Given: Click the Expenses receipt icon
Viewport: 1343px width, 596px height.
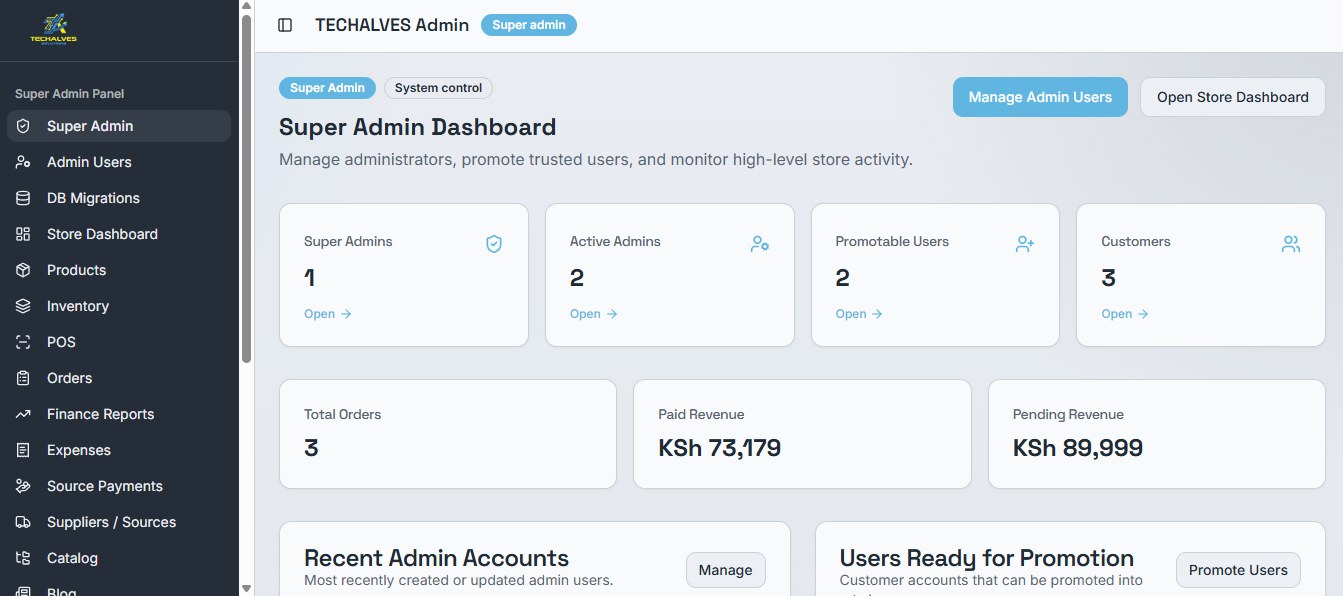Looking at the screenshot, I should [23, 450].
